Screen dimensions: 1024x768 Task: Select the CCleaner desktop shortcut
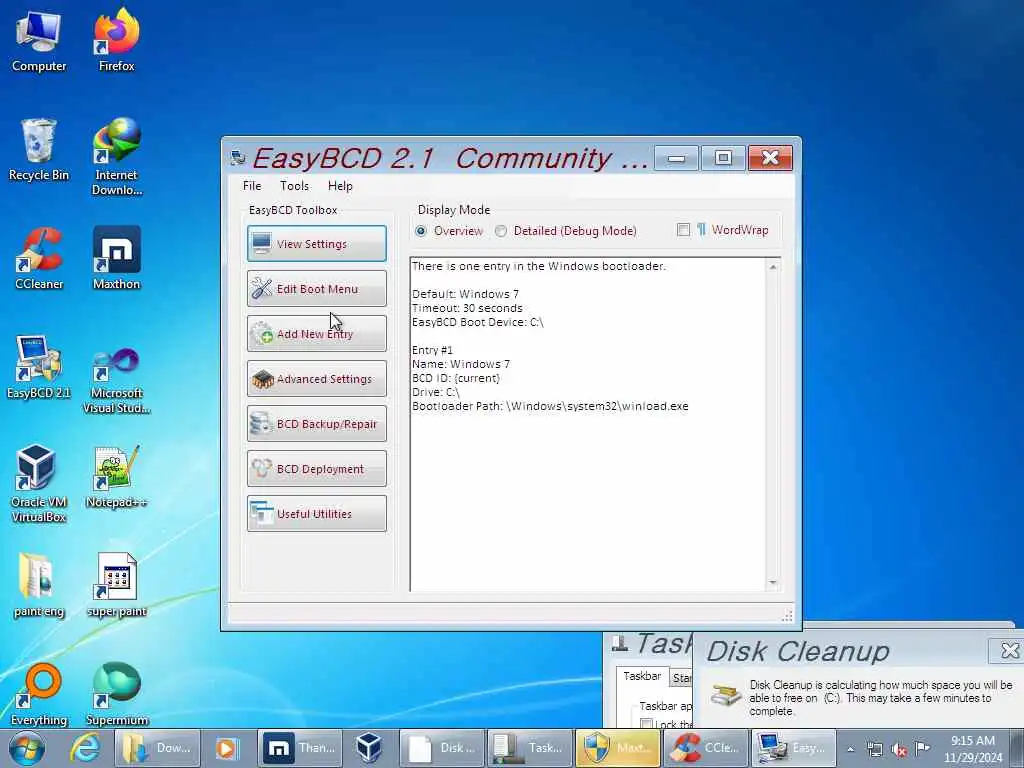click(x=39, y=259)
